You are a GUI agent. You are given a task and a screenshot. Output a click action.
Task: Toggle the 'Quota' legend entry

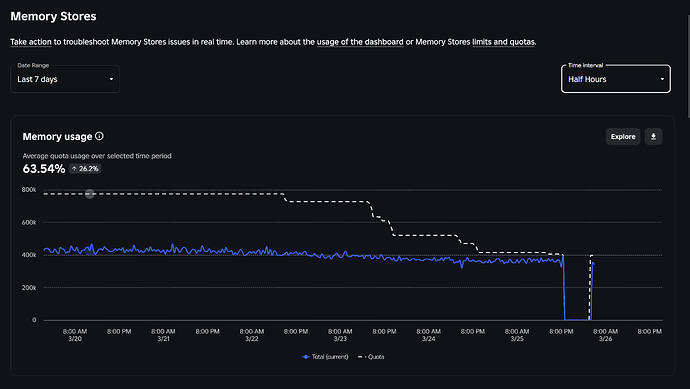(371, 357)
